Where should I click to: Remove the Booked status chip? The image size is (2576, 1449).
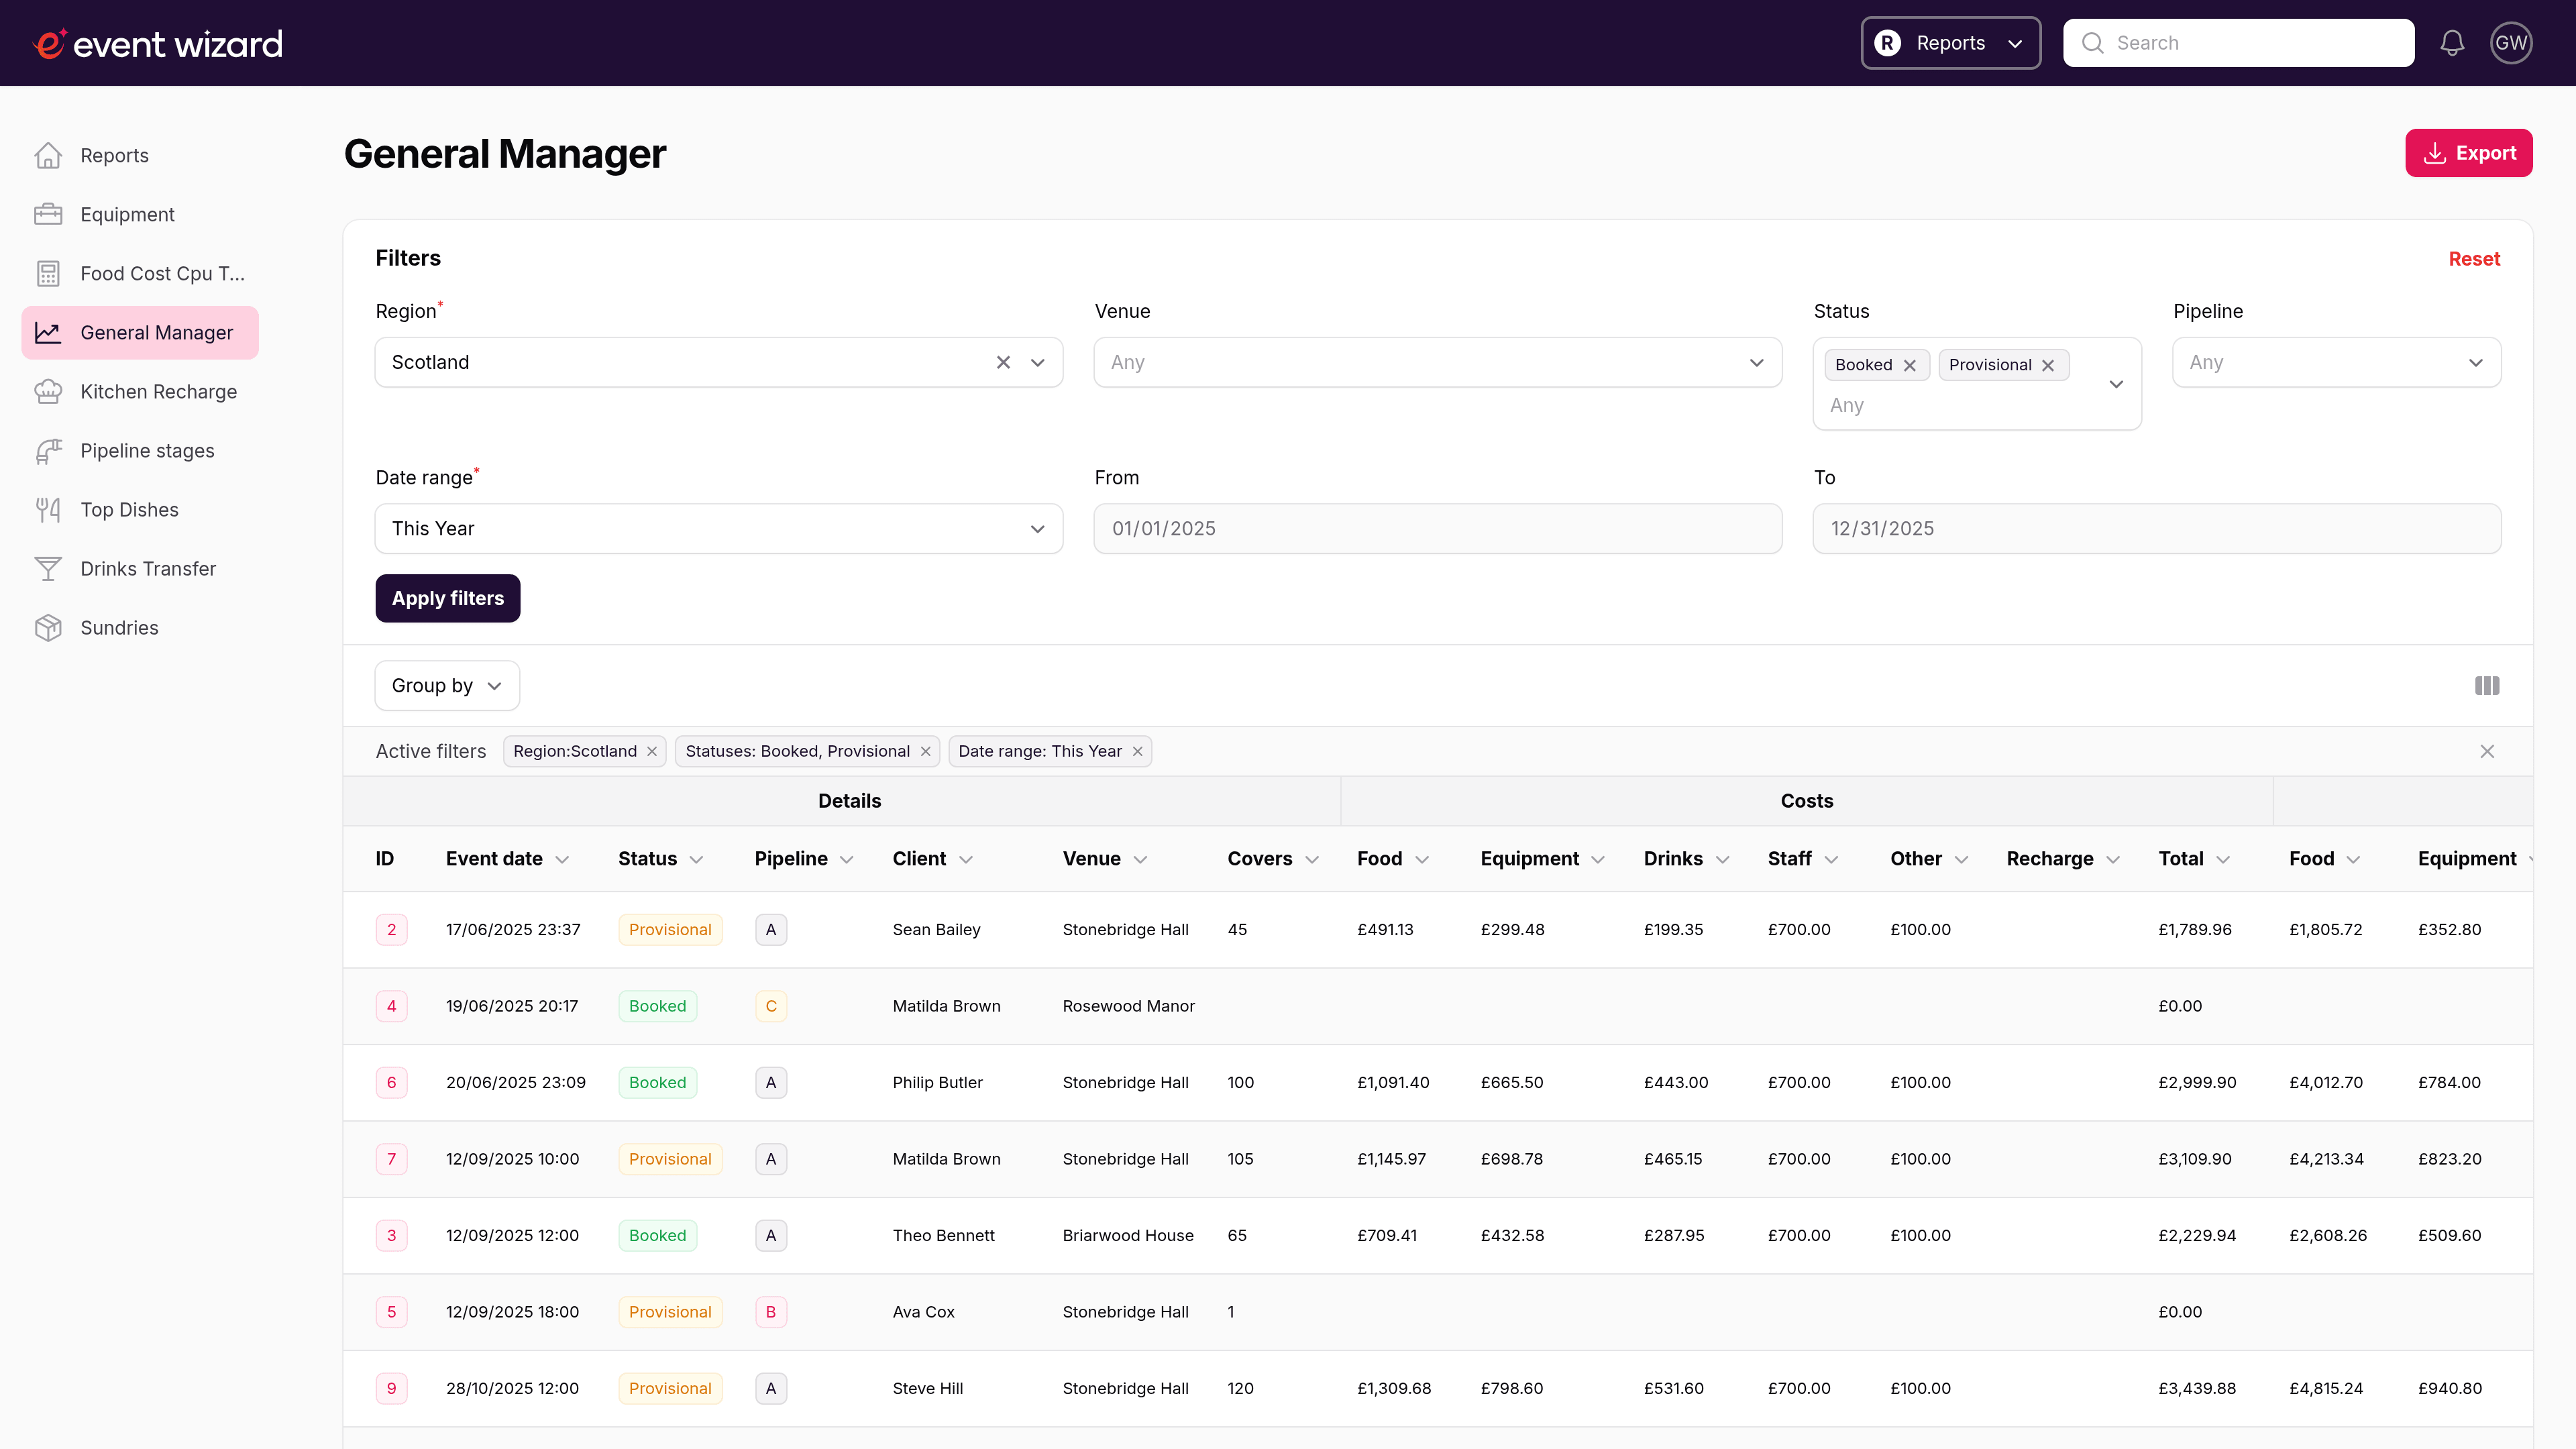[1910, 364]
